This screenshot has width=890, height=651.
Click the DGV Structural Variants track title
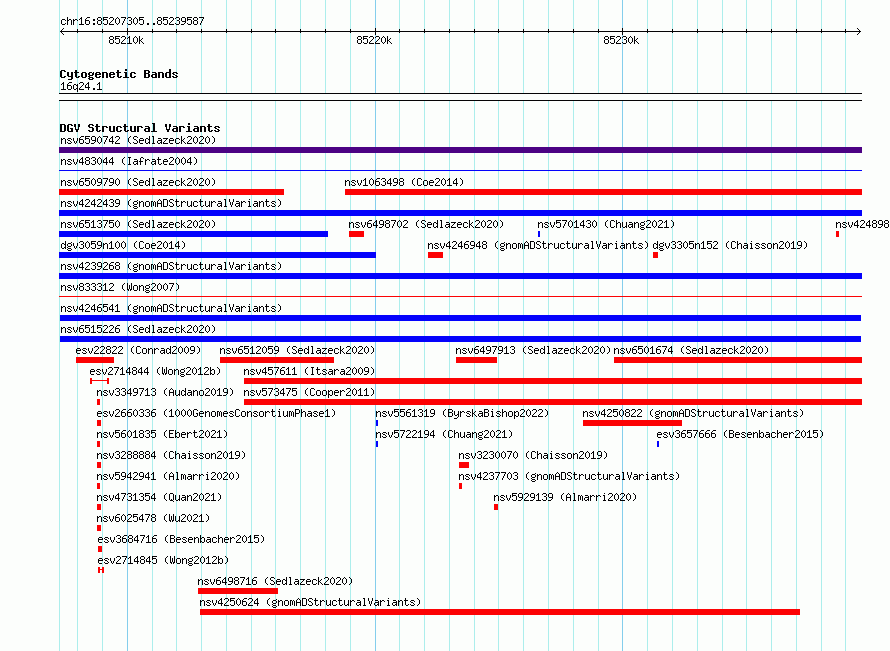point(140,128)
